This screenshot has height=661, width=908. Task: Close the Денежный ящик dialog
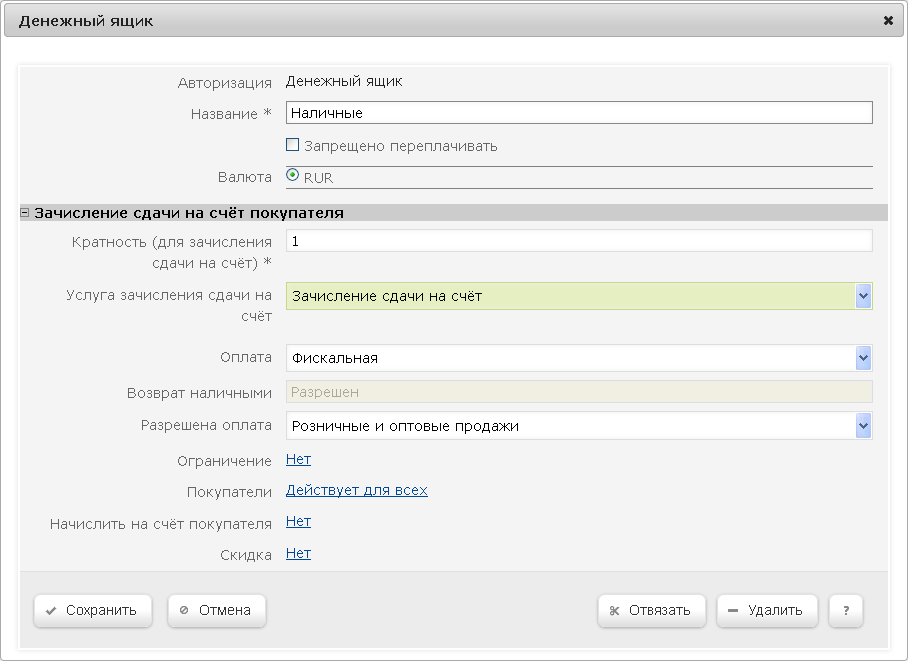pyautogui.click(x=888, y=20)
